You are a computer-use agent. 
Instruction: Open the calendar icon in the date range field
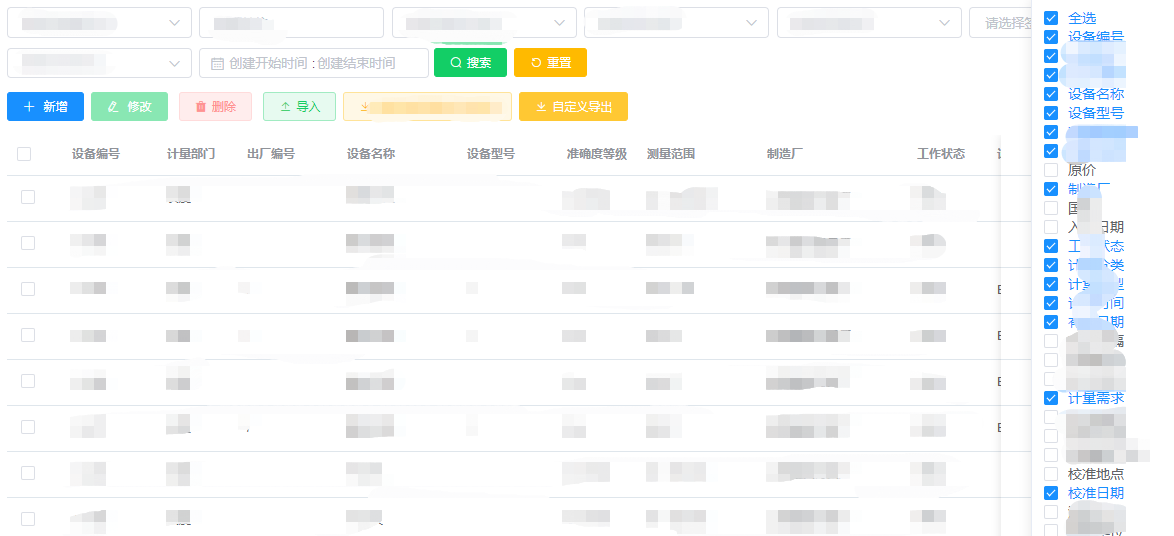217,64
